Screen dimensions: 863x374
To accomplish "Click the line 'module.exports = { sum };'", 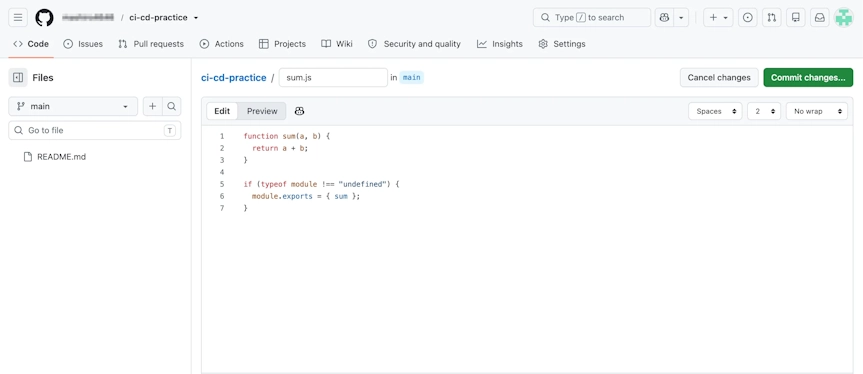I will coord(306,196).
